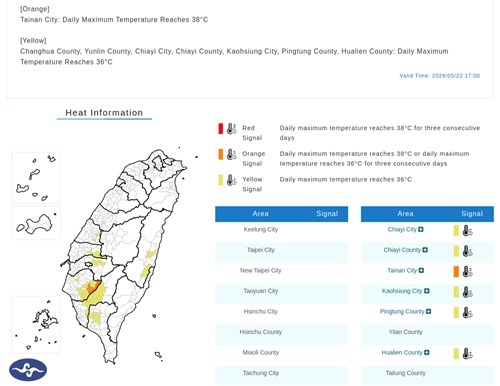Screen dimensions: 500x386
Task: Click the [Yellow] advisory heading
Action: coord(33,41)
